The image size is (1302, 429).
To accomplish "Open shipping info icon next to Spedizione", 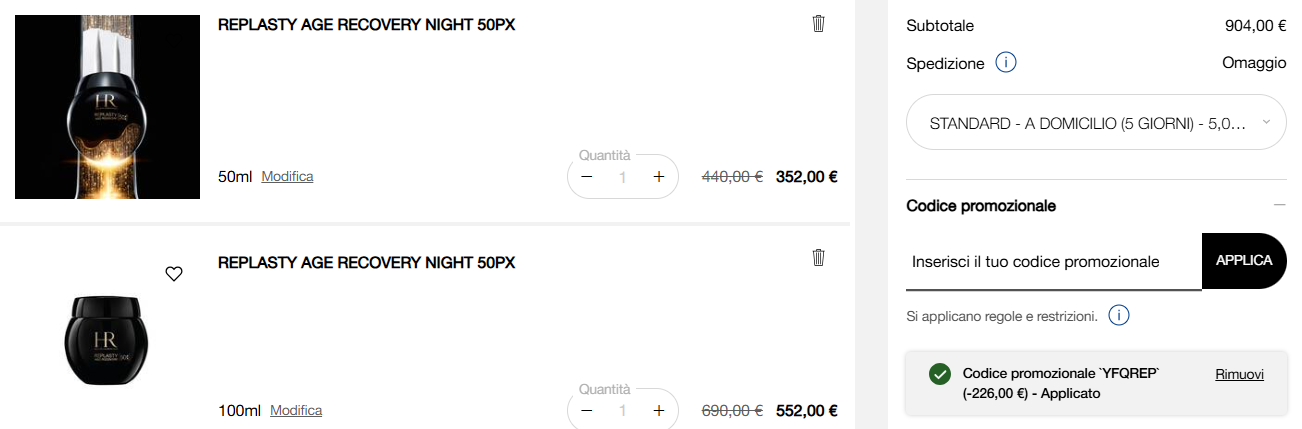I will point(1006,63).
